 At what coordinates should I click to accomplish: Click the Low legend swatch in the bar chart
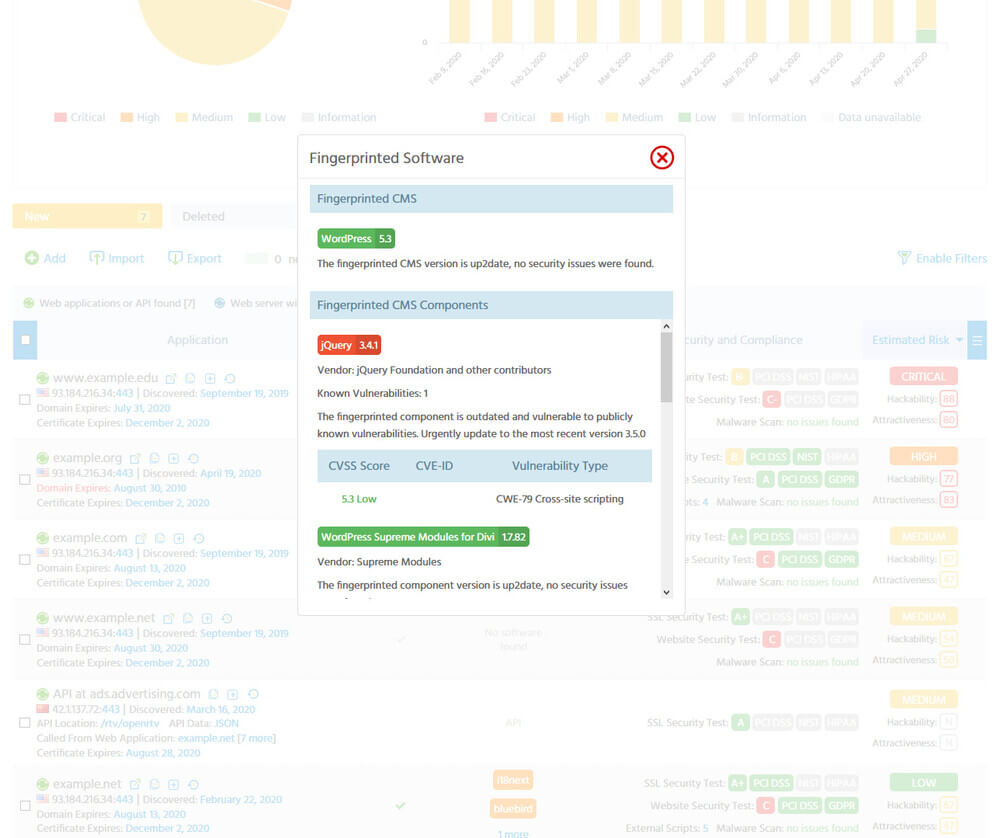(x=685, y=117)
